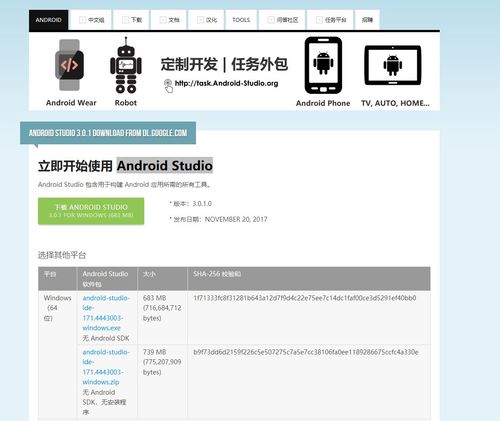
Task: Click the 版本: 3.0.1.0 text
Action: (x=192, y=204)
